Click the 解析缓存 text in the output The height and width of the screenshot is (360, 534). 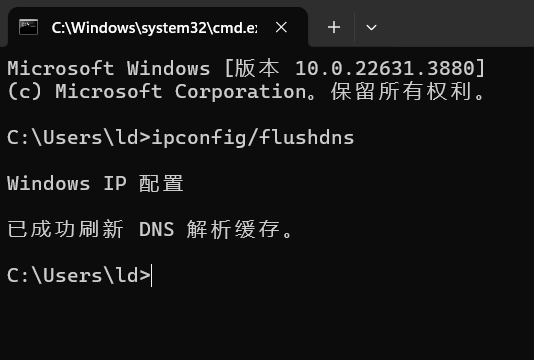[233, 229]
